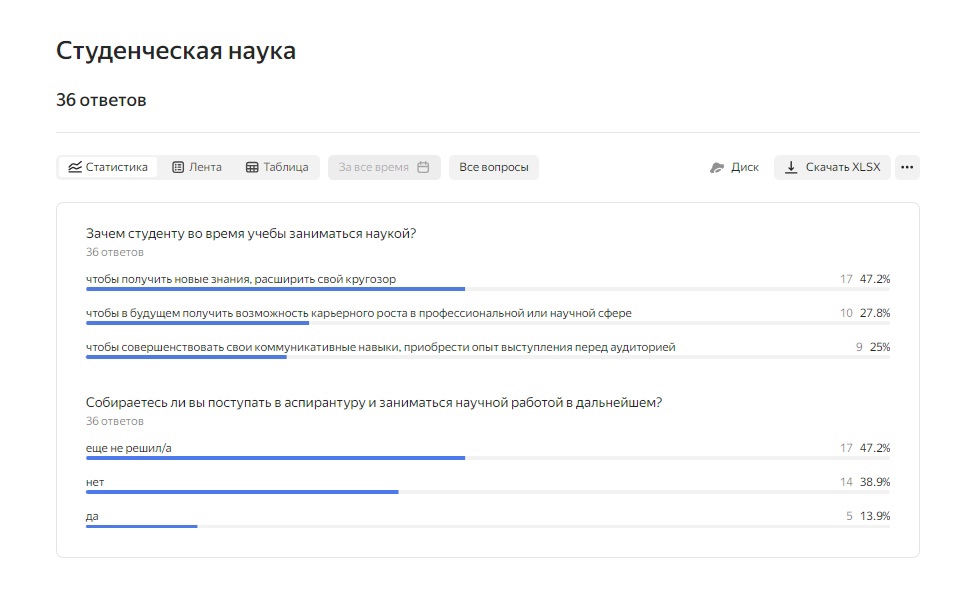Click the Таблица grid icon

pos(252,167)
